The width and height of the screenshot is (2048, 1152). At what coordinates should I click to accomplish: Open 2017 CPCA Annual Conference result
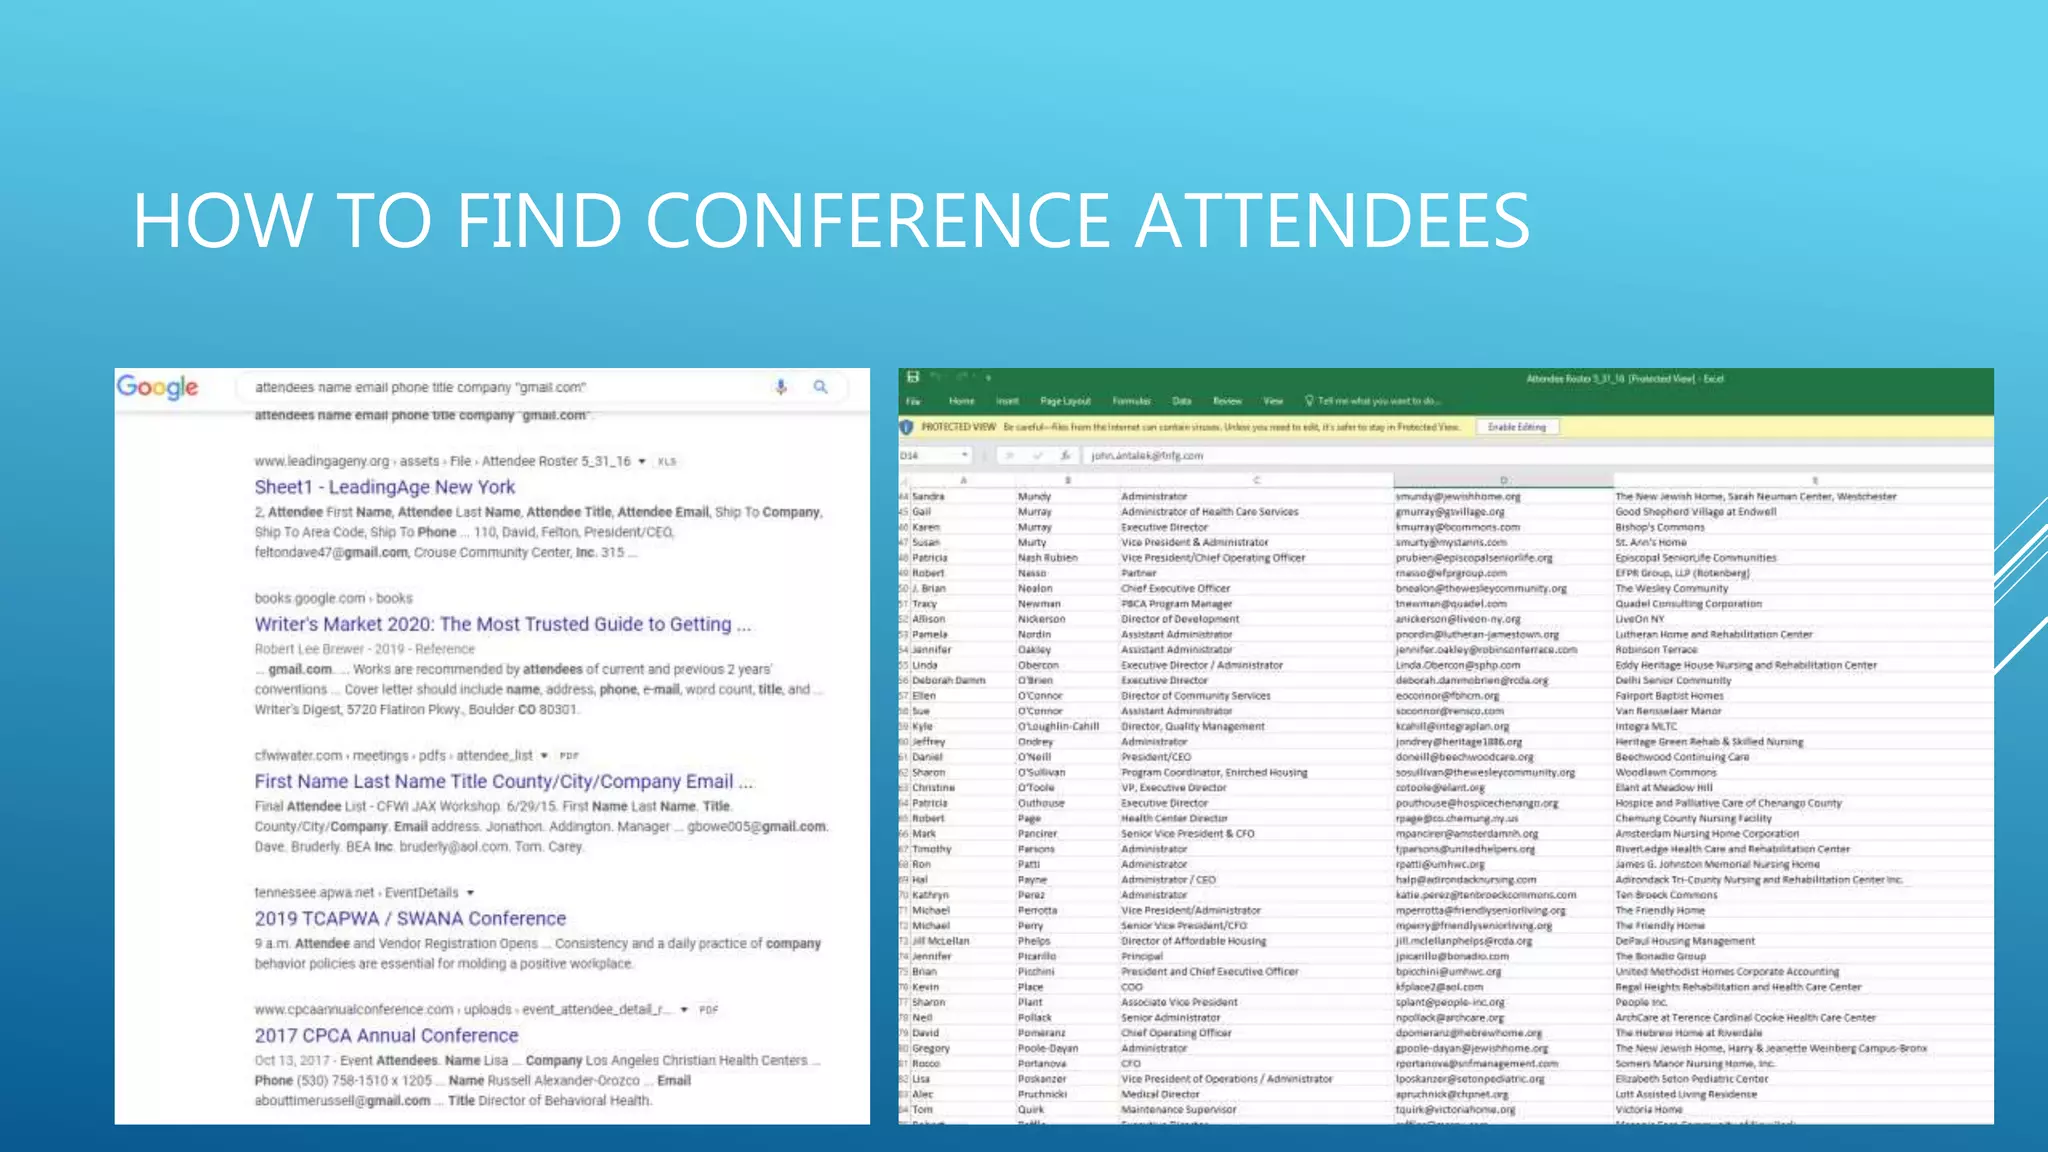click(386, 1035)
